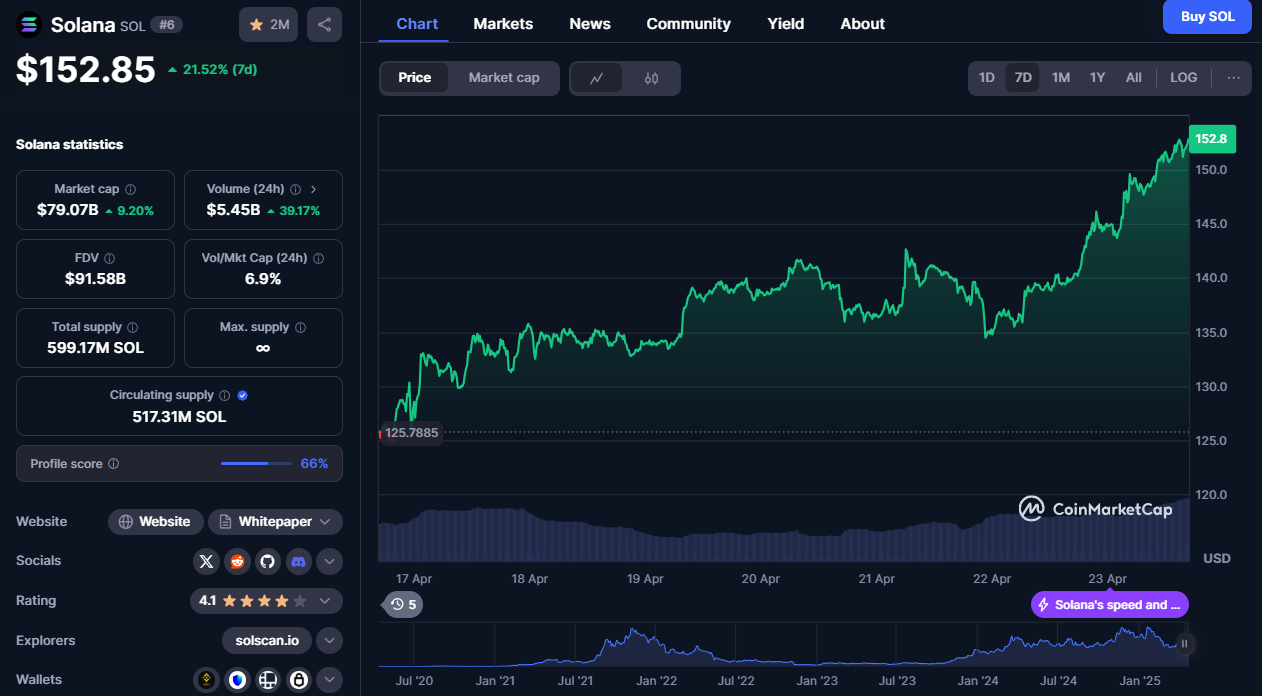Click the 125.7885 opening price label
Screen dimensions: 1262x696
[412, 434]
